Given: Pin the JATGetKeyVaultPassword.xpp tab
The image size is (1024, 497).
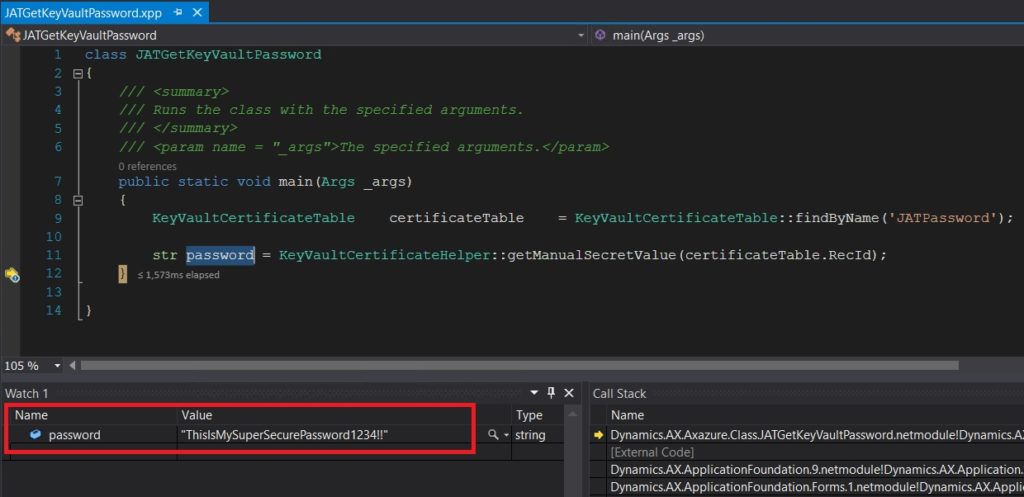Looking at the screenshot, I should (x=178, y=12).
